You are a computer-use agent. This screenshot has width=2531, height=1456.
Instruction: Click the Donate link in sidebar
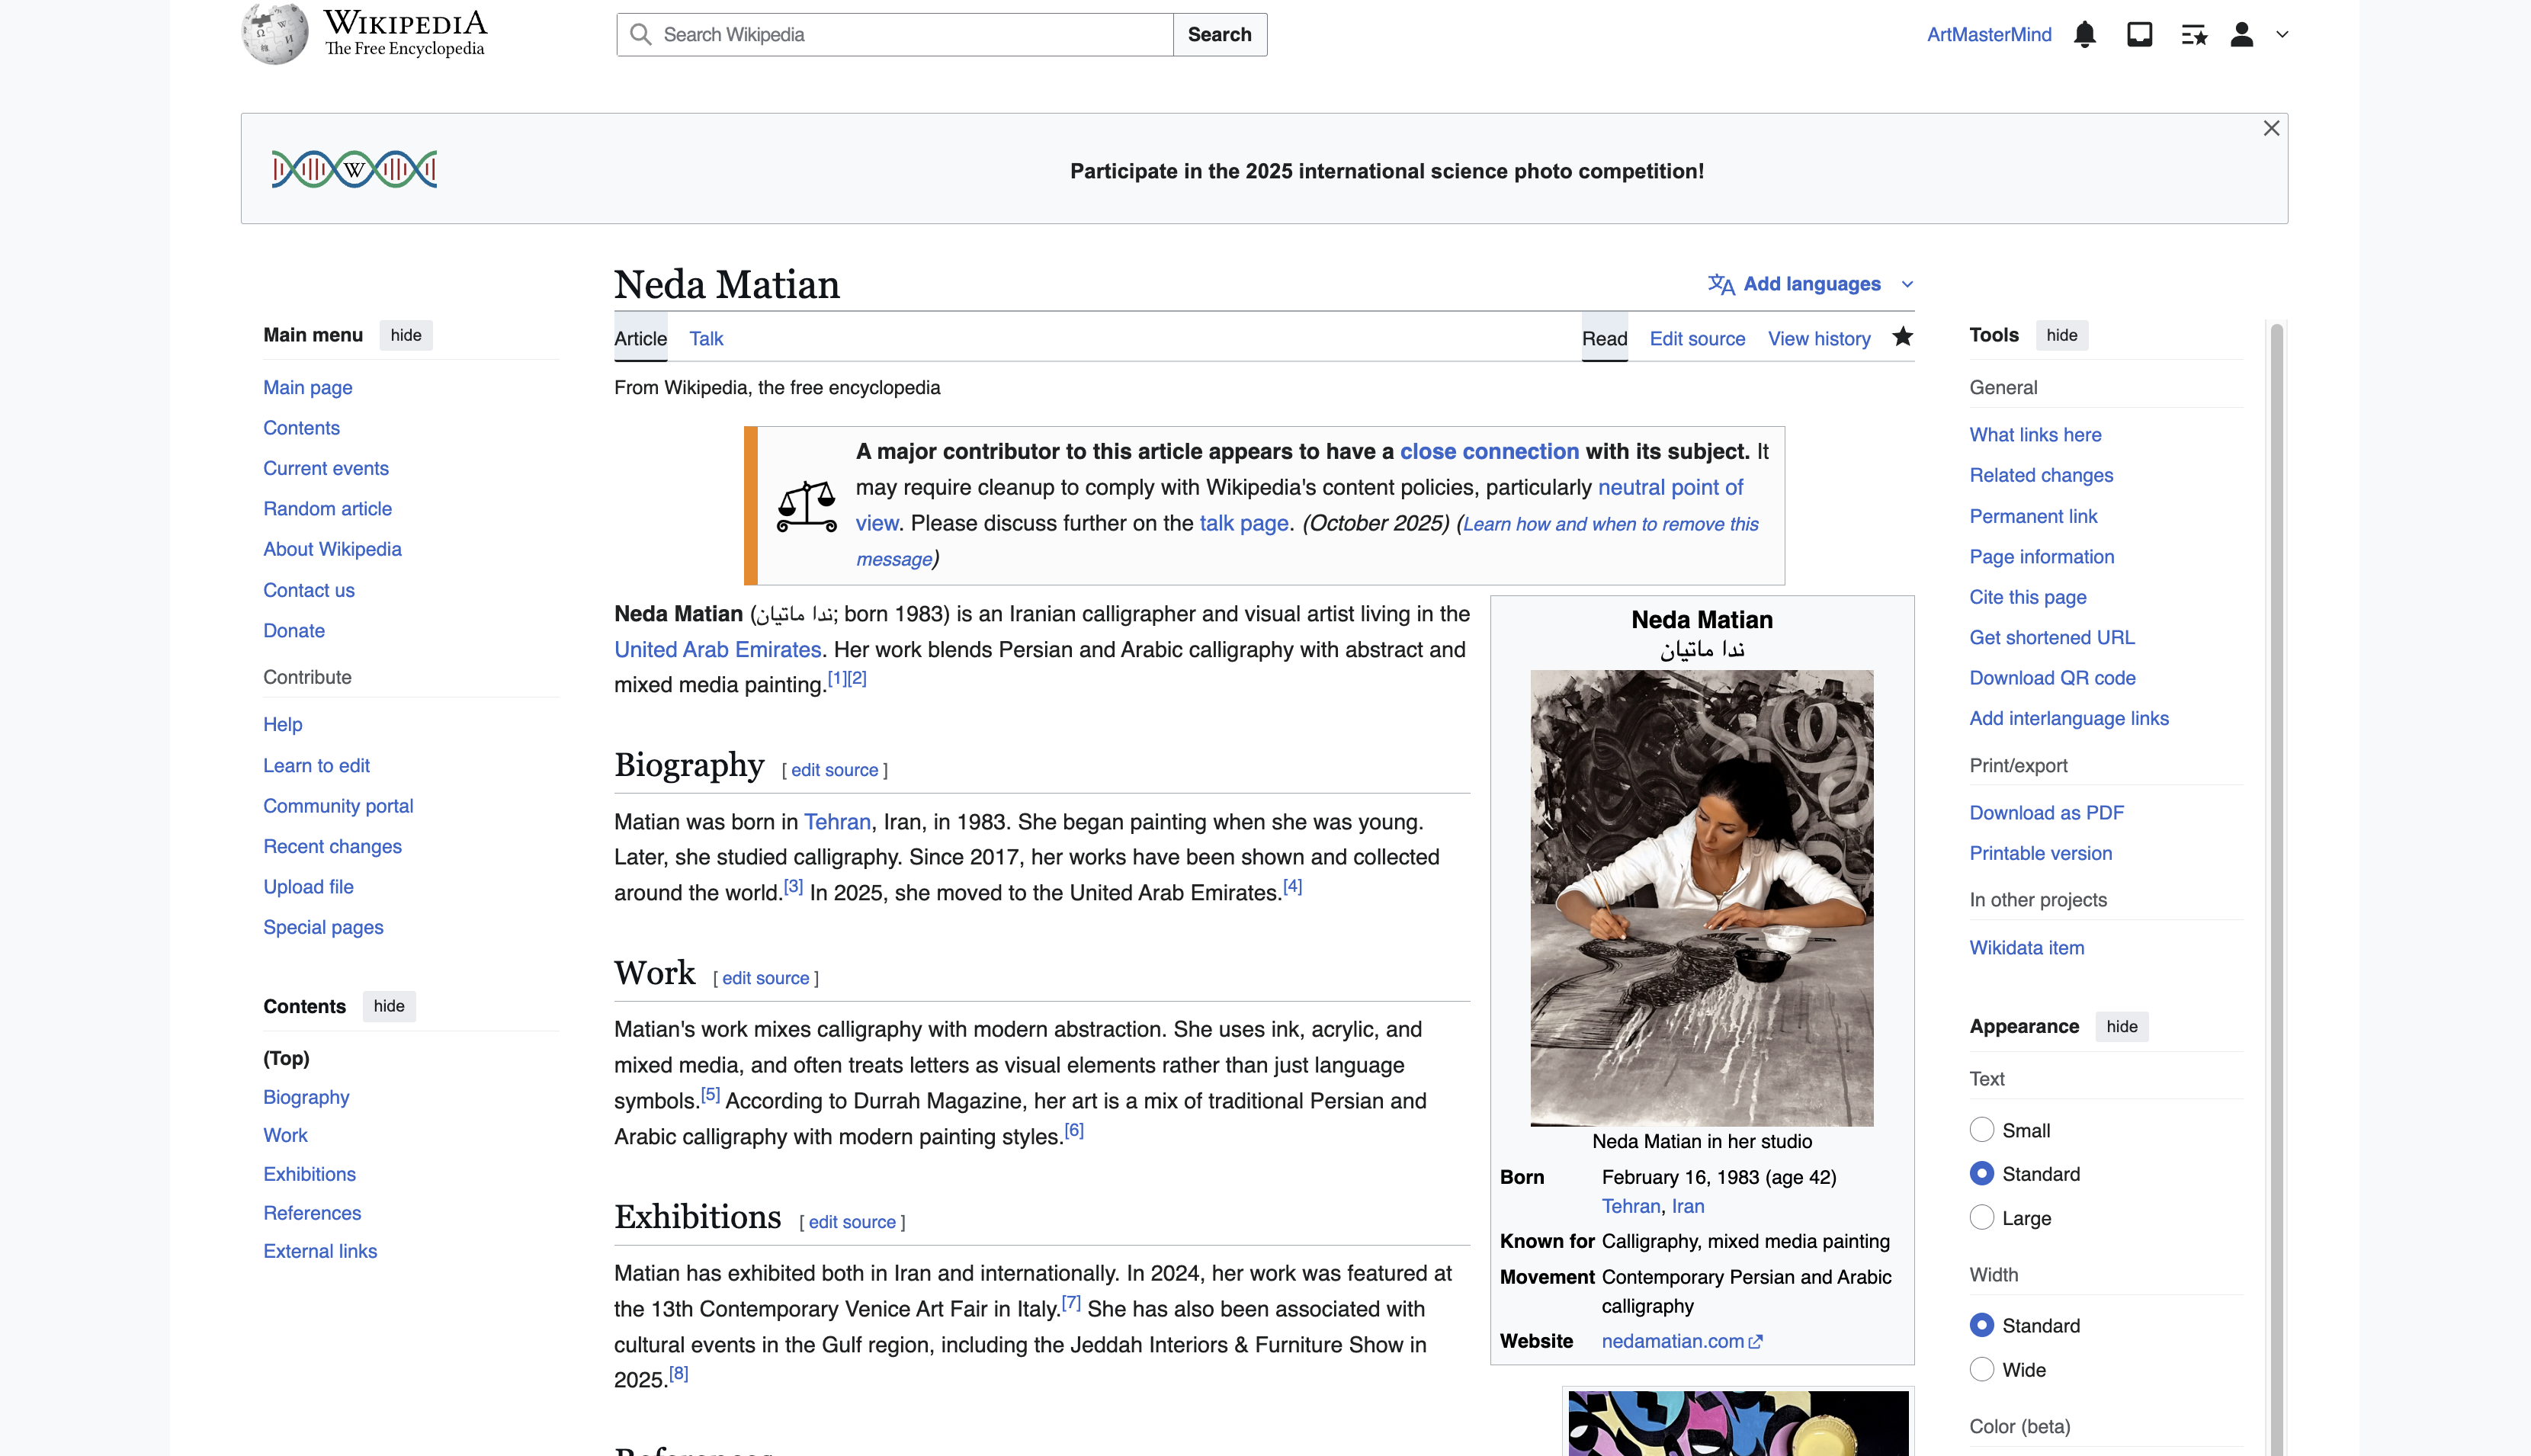pyautogui.click(x=293, y=630)
